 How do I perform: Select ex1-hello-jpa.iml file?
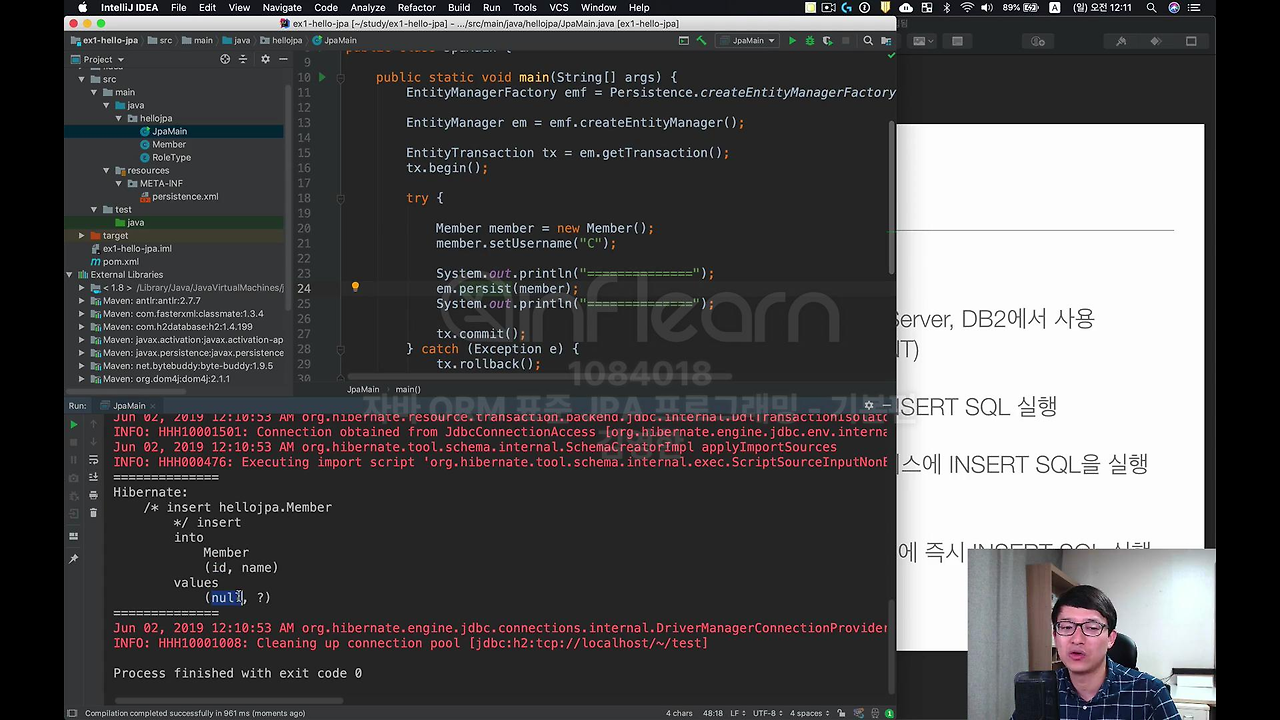[137, 248]
